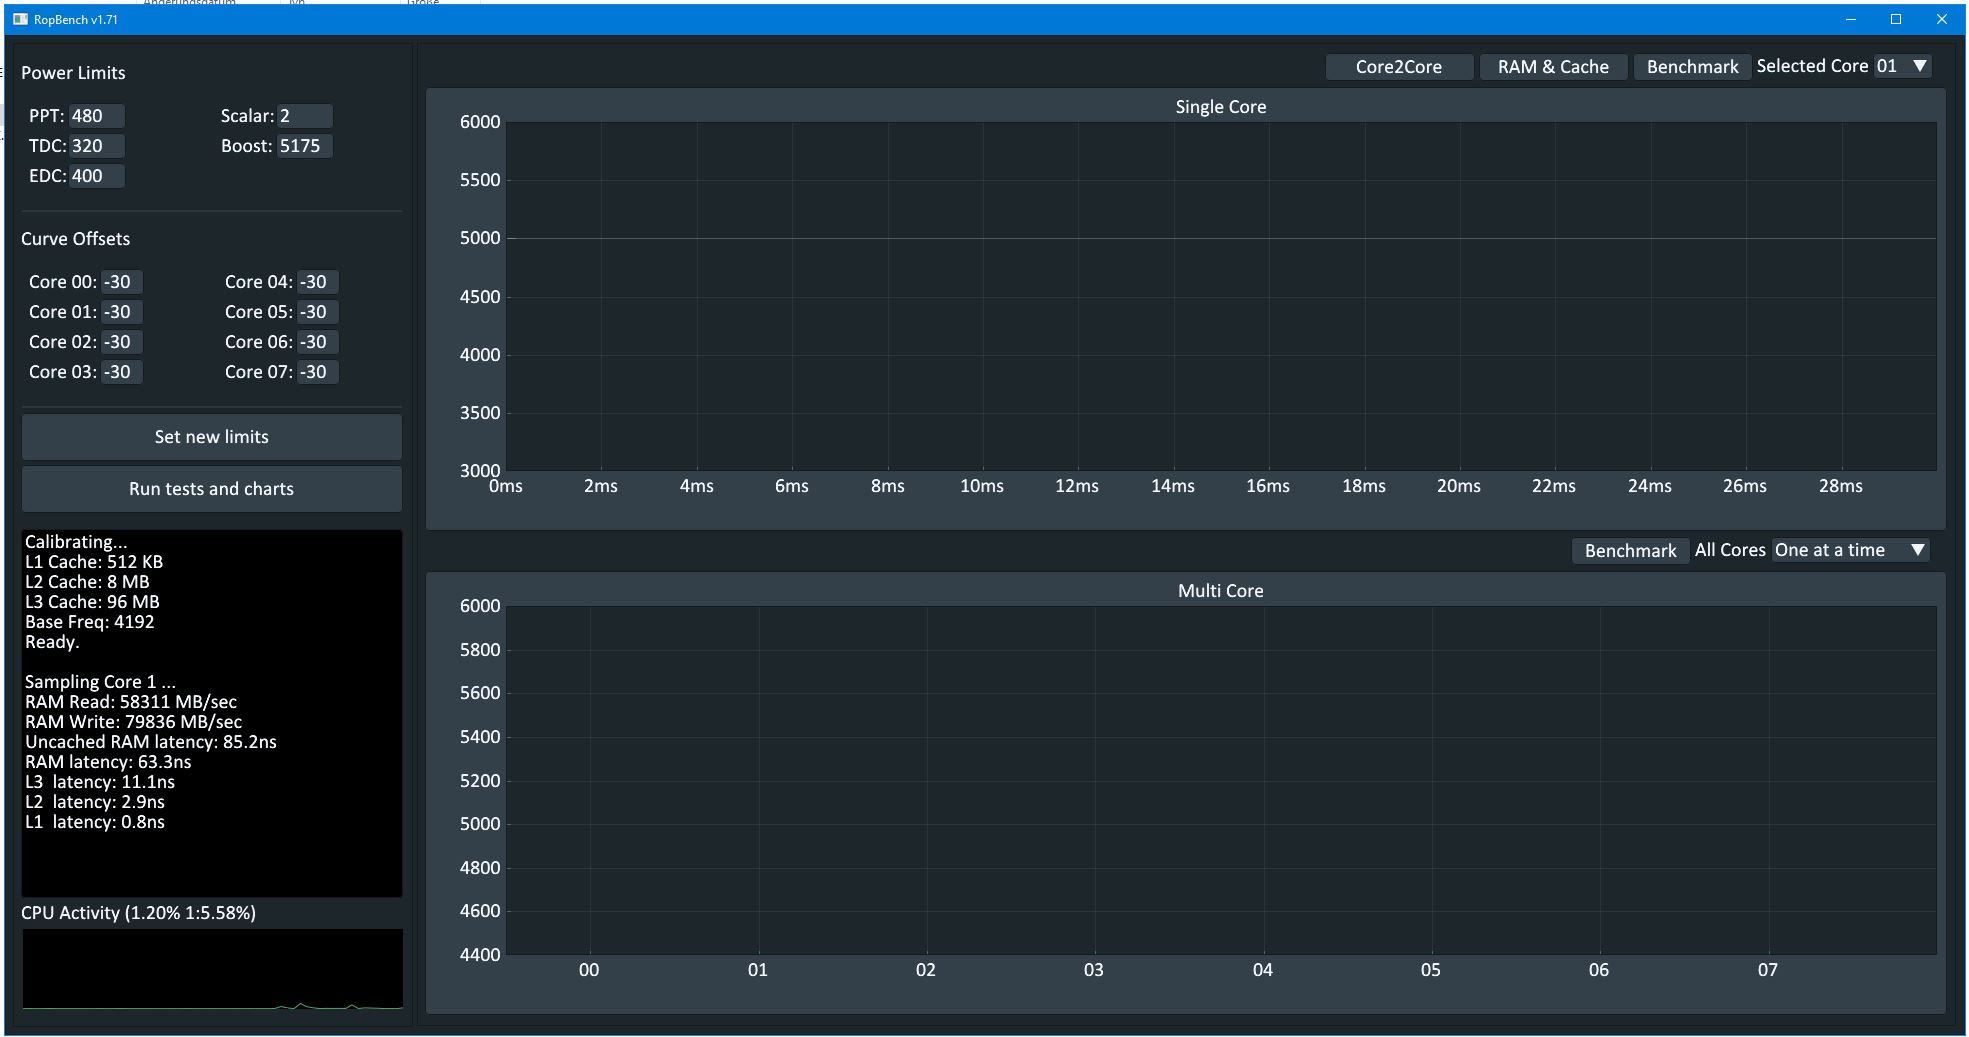
Task: Click Set new limits
Action: 212,437
